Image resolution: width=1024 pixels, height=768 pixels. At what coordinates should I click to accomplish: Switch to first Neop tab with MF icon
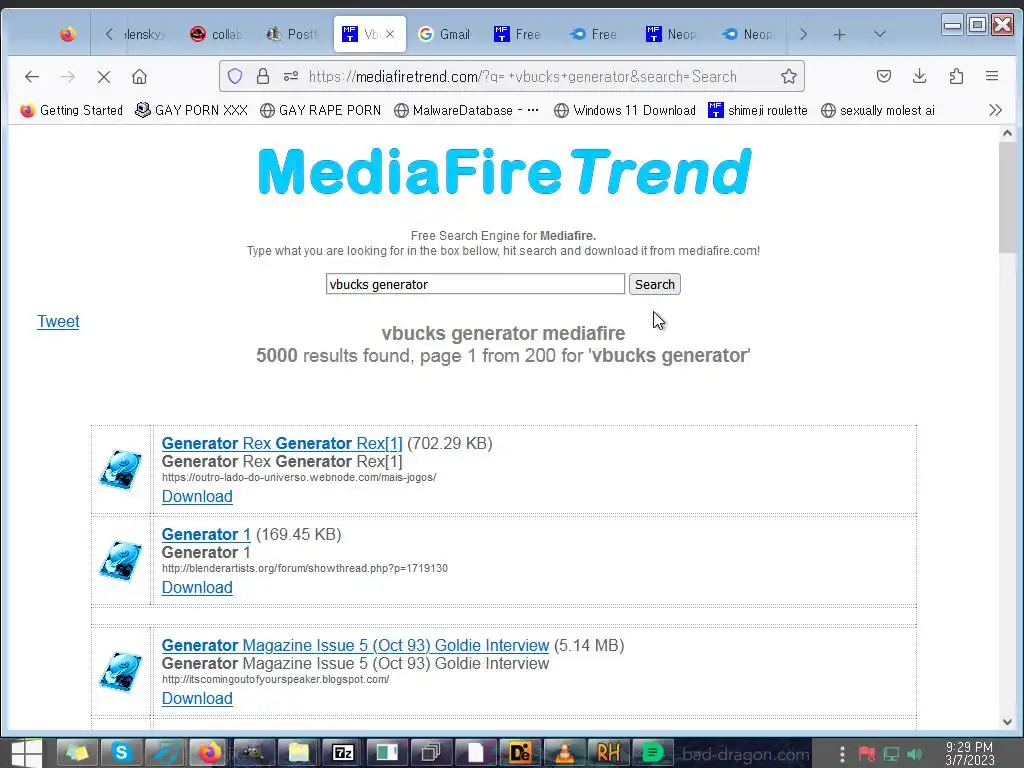point(671,34)
